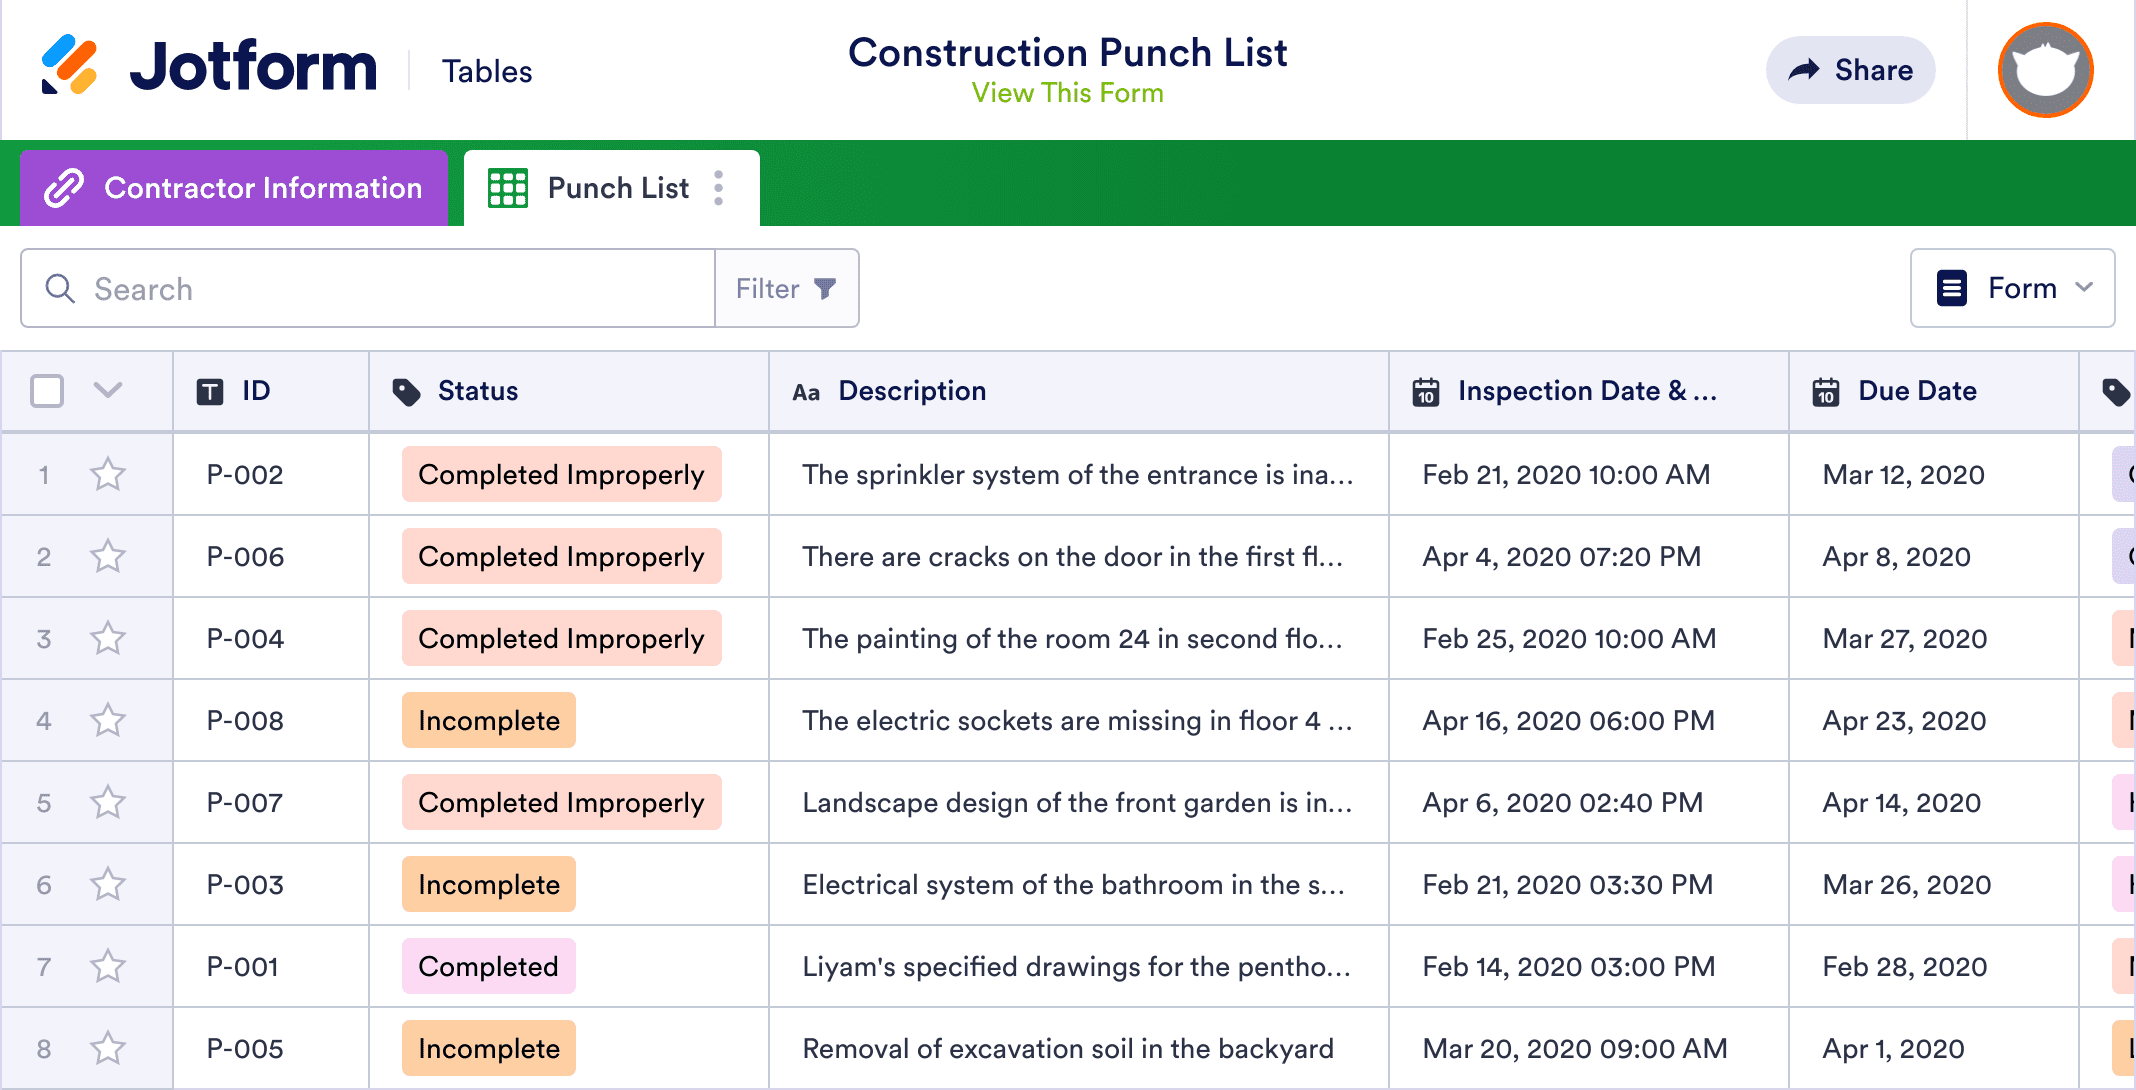Click the Aa icon in Description header

tap(806, 392)
